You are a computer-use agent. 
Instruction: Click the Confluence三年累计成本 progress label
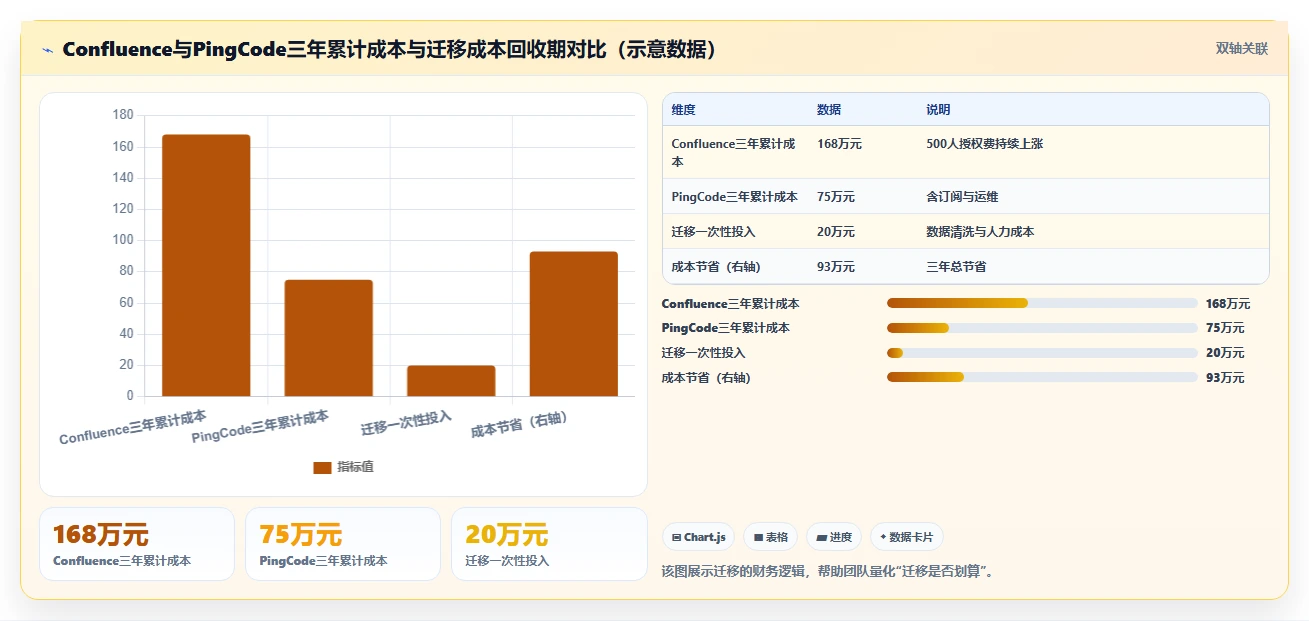[730, 303]
